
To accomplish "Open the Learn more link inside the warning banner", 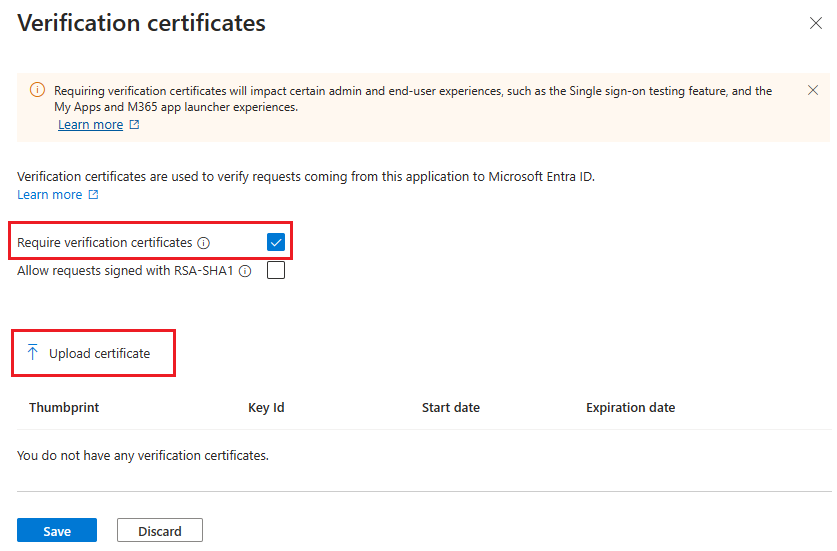I will [90, 125].
